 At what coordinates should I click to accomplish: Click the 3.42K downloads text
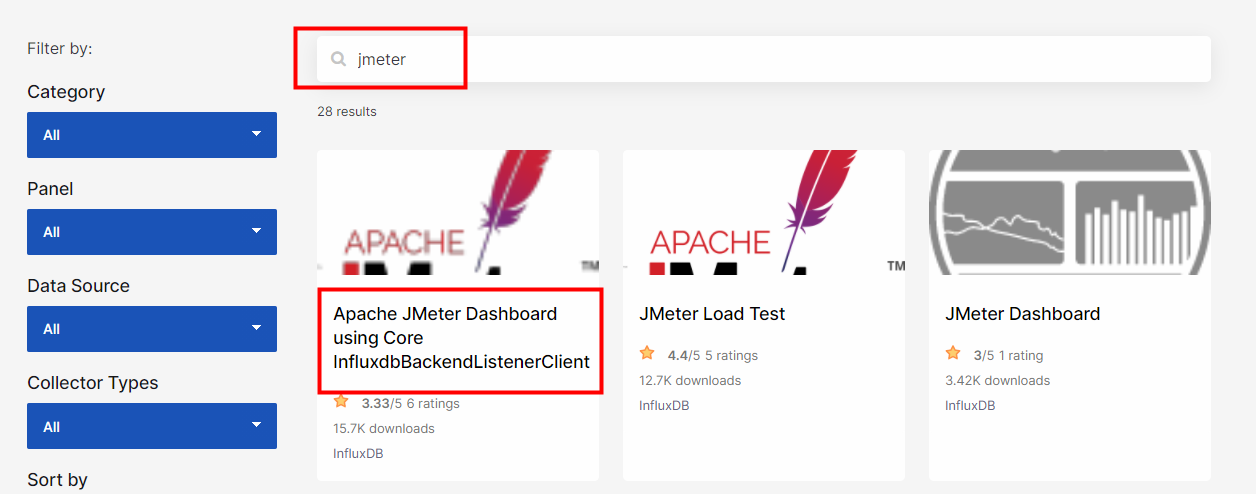click(998, 380)
